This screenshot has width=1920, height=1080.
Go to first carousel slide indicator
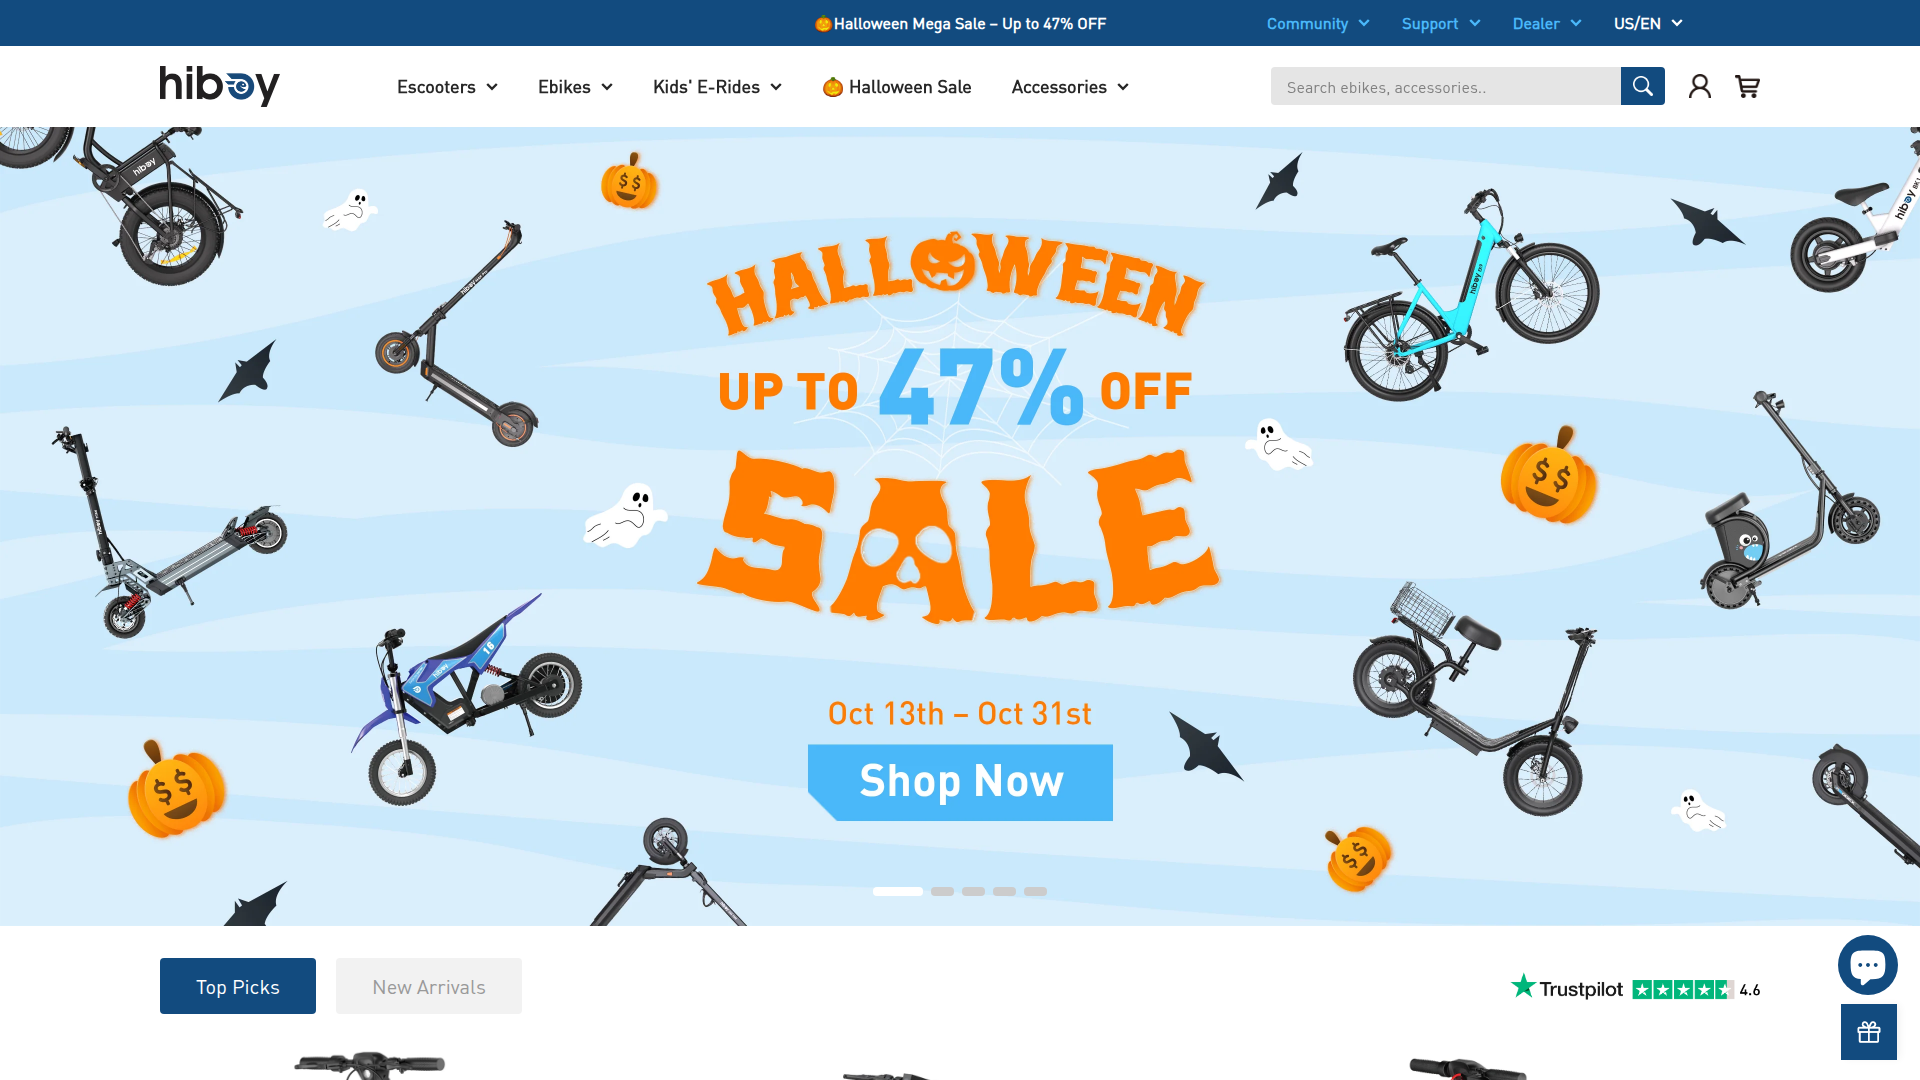tap(898, 891)
